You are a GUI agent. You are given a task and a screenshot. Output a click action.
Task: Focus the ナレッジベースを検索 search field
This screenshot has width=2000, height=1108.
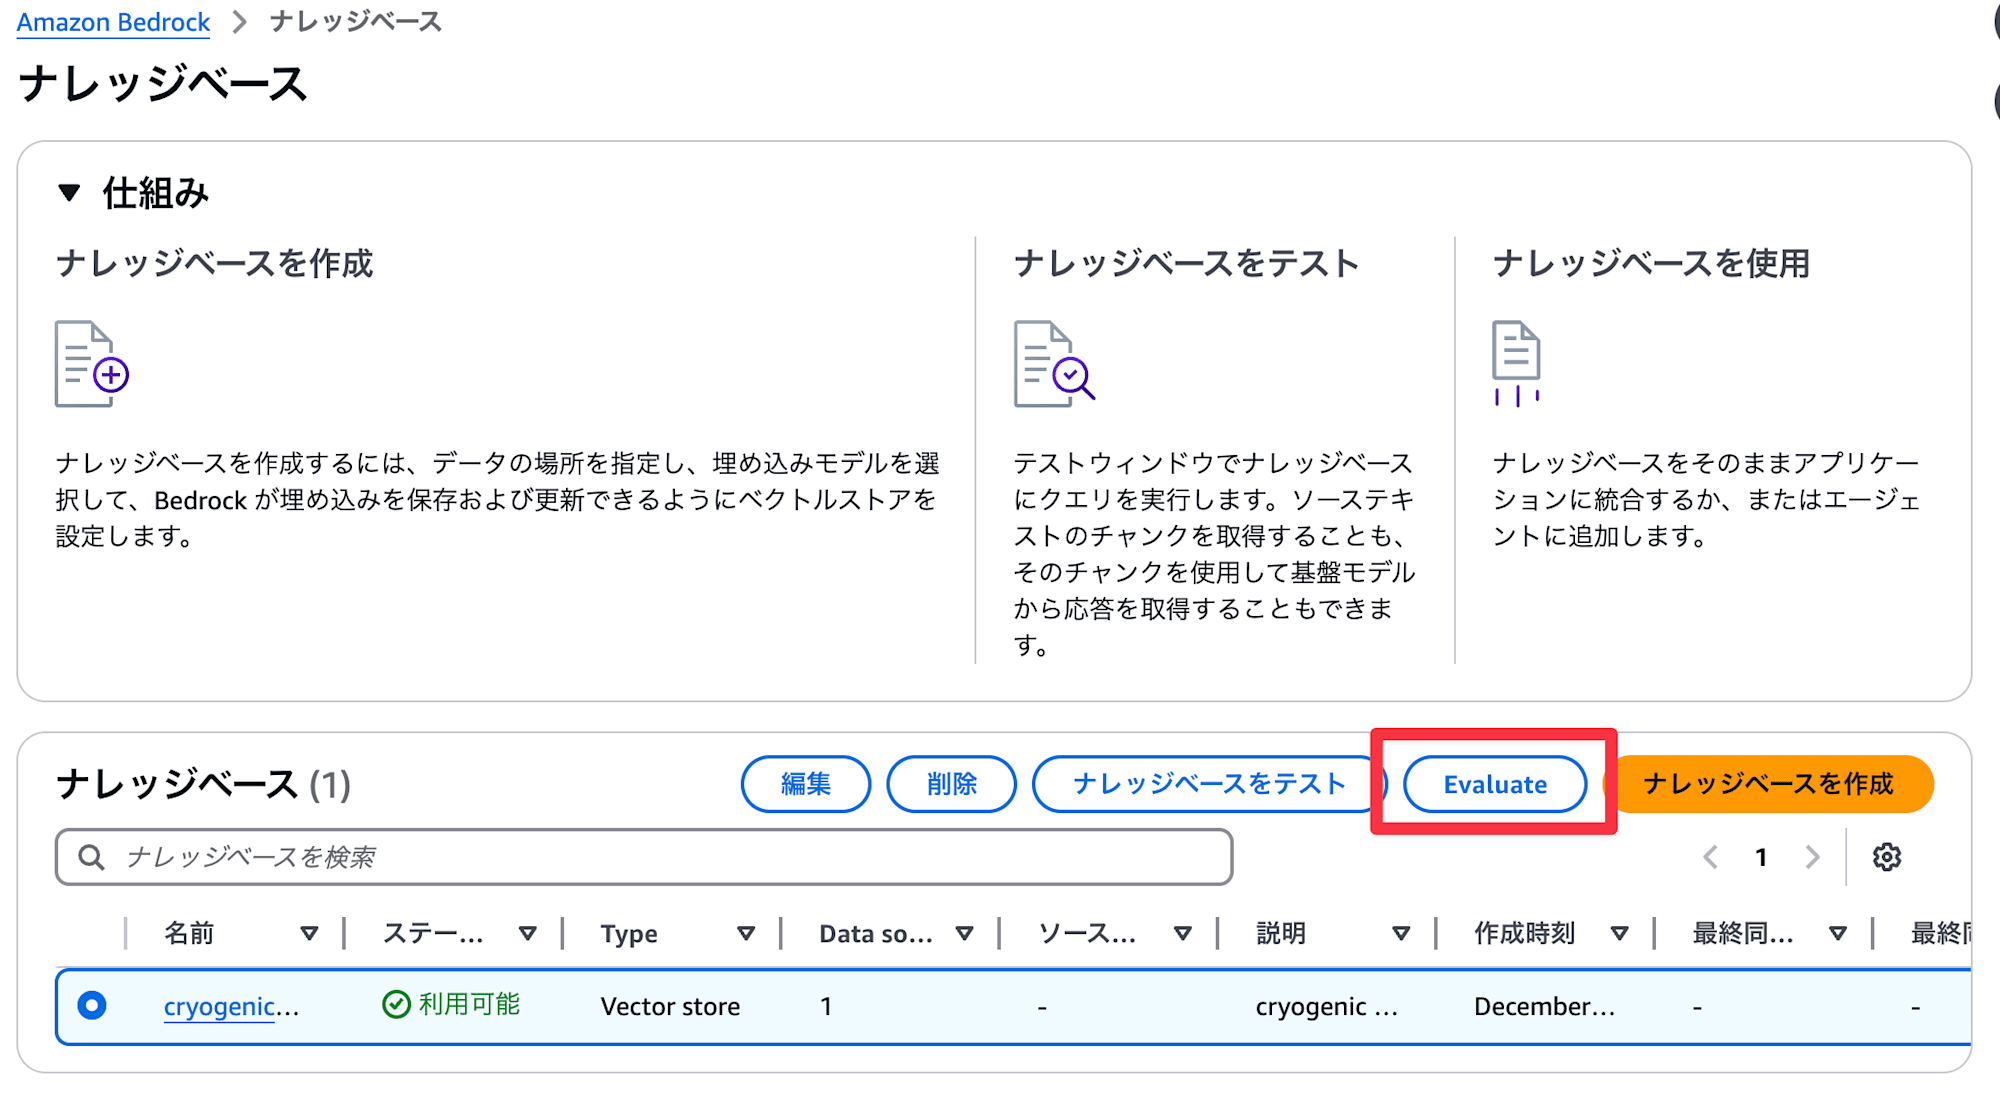[x=644, y=857]
